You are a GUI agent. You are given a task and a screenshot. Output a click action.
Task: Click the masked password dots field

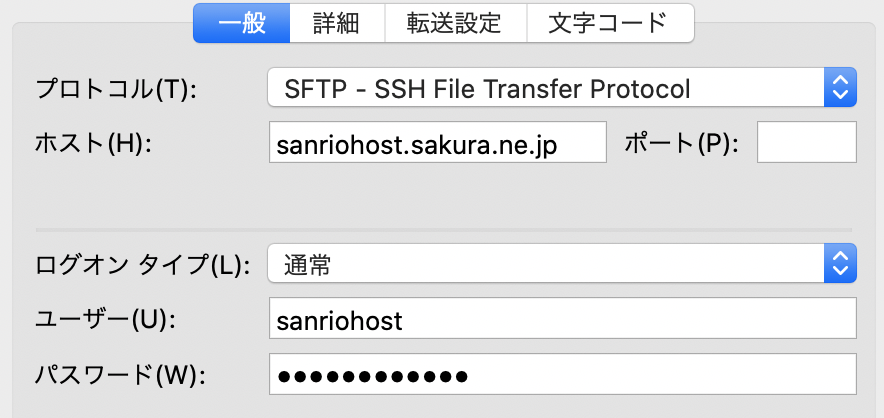(x=562, y=376)
